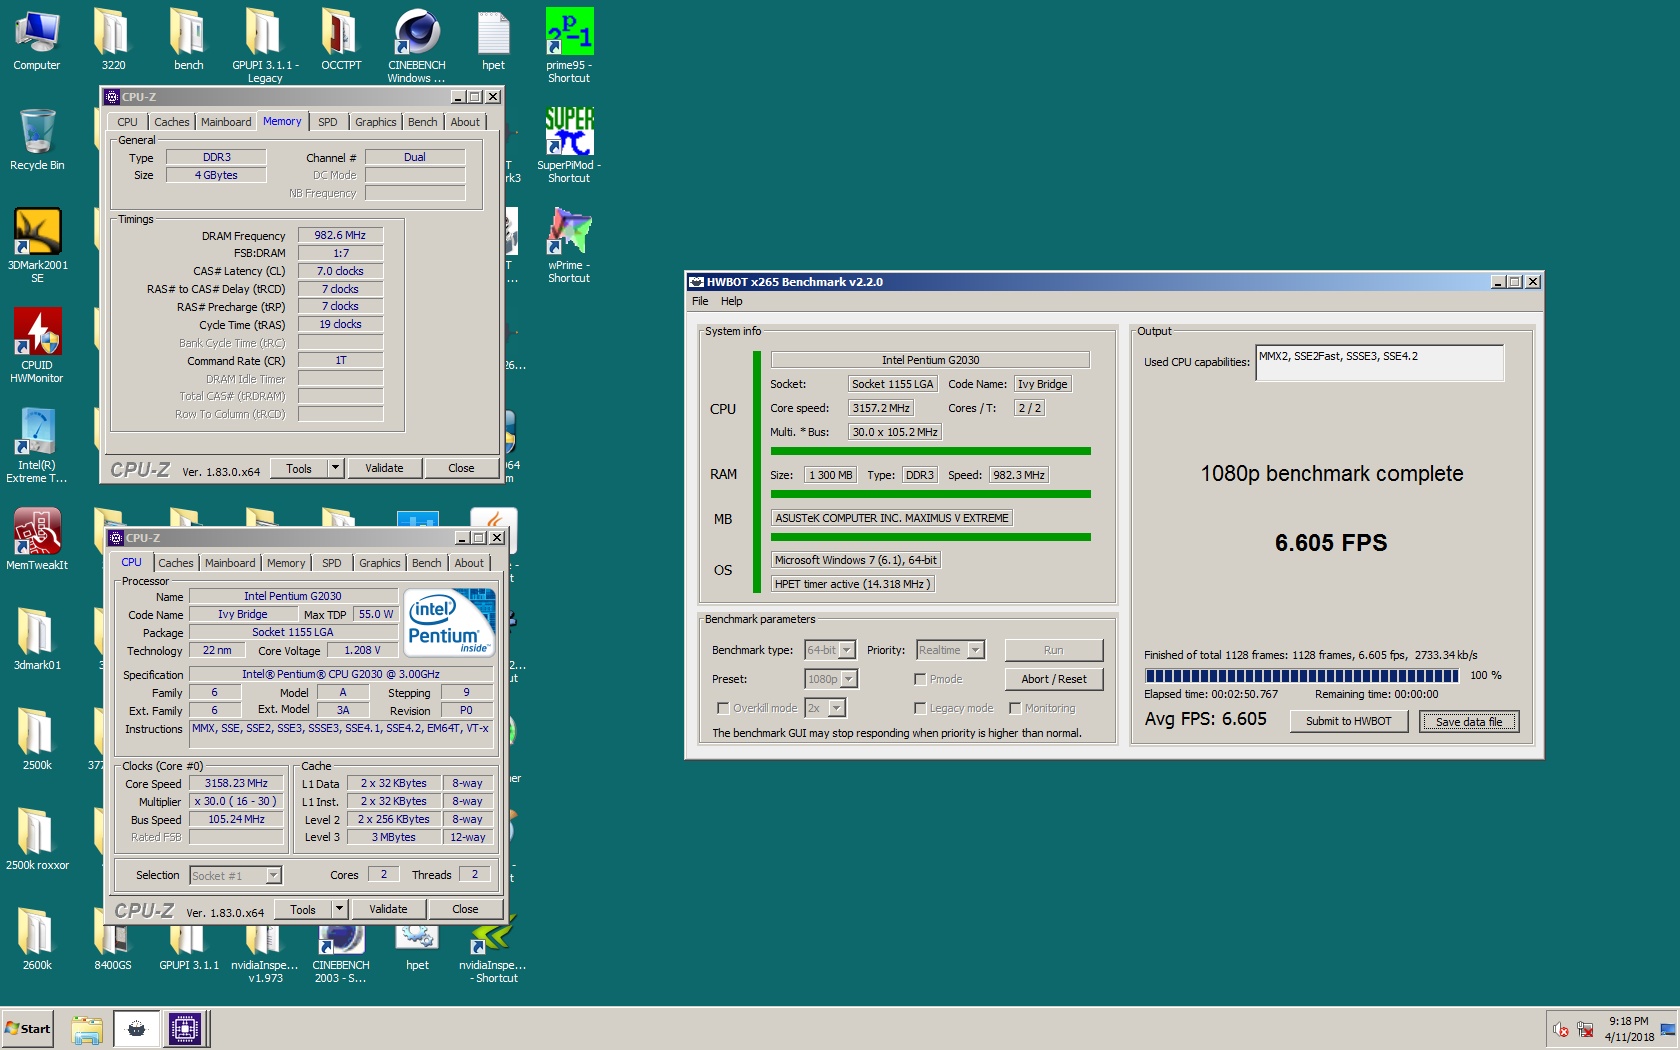
Task: Open the Help menu in HWBOT
Action: click(x=732, y=301)
